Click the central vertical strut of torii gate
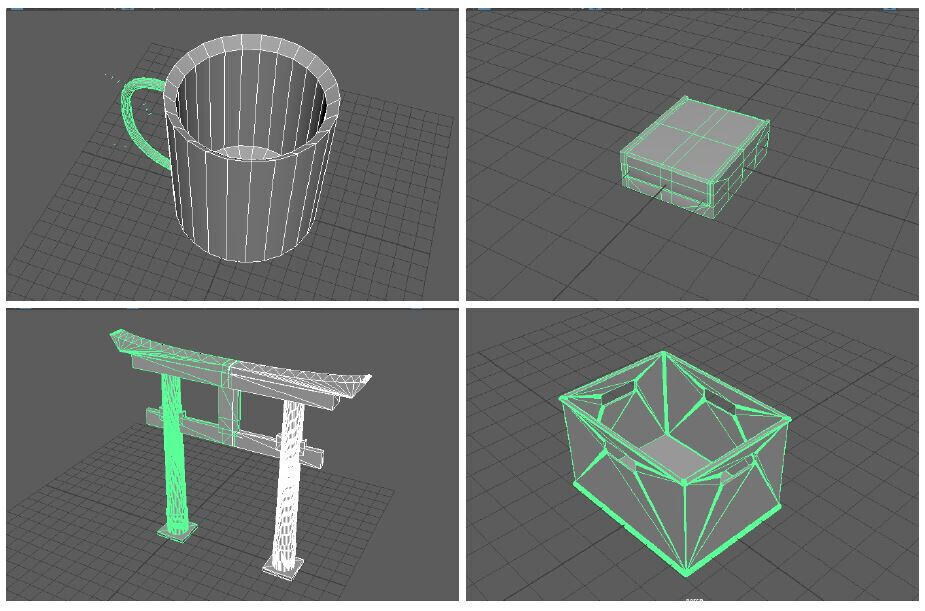The image size is (925, 611). pos(229,418)
